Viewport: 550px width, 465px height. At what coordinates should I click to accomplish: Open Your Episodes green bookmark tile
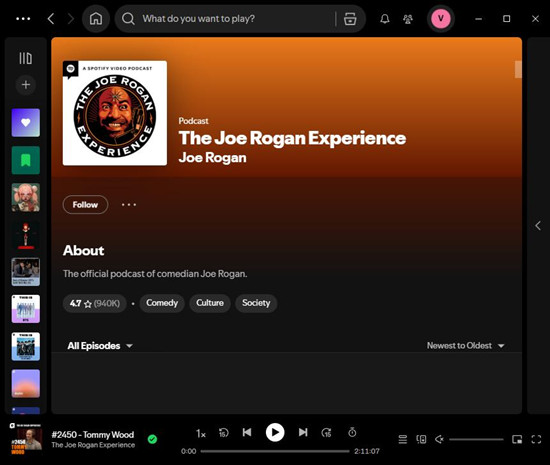[26, 160]
